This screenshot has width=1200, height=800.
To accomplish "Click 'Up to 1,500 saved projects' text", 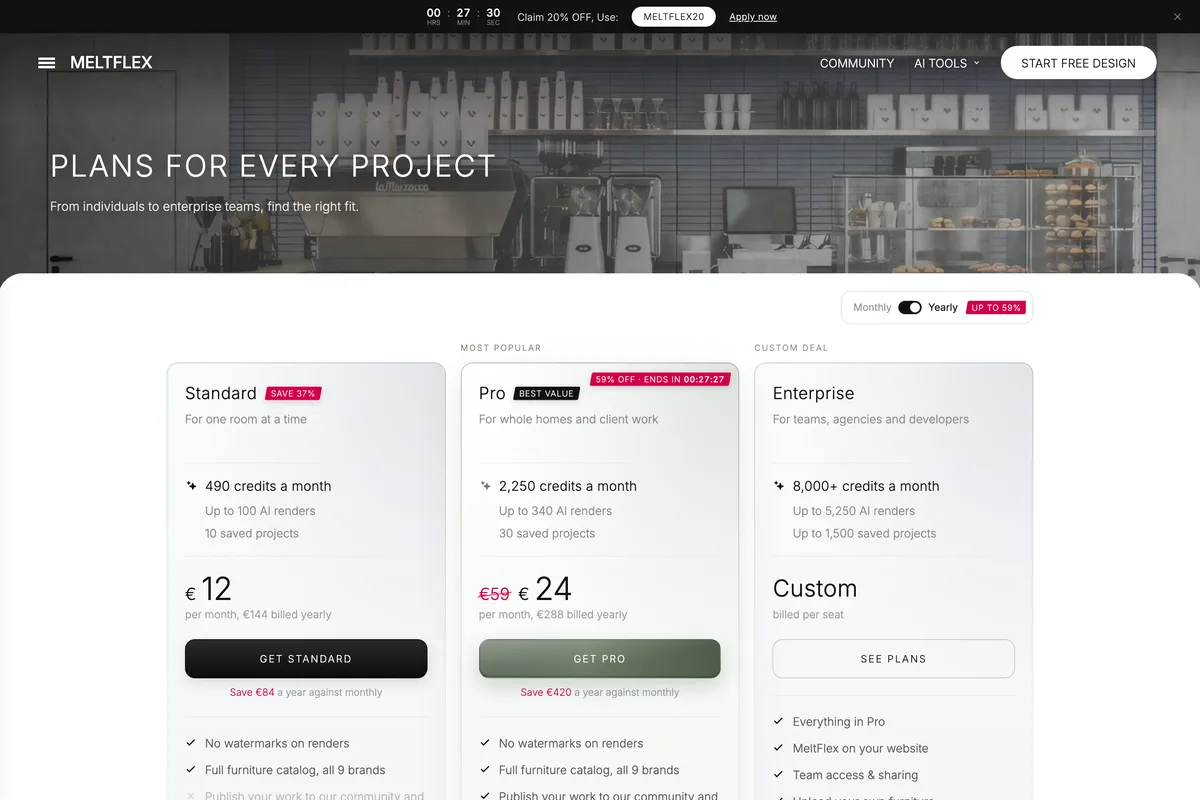I will 865,534.
